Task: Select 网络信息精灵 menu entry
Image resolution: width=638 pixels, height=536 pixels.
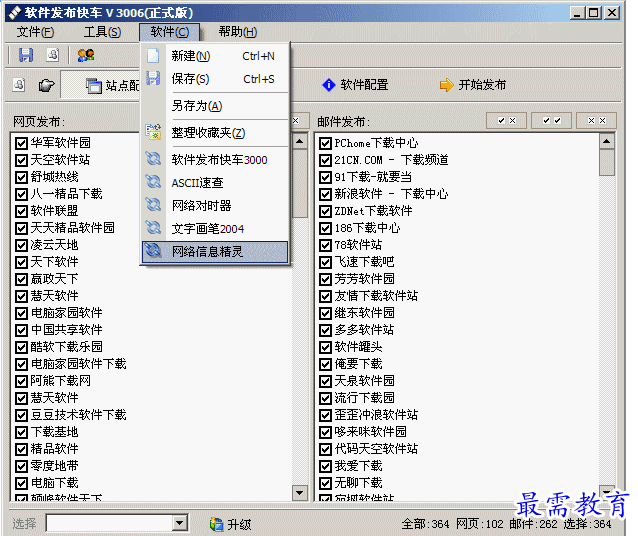Action: 216,252
